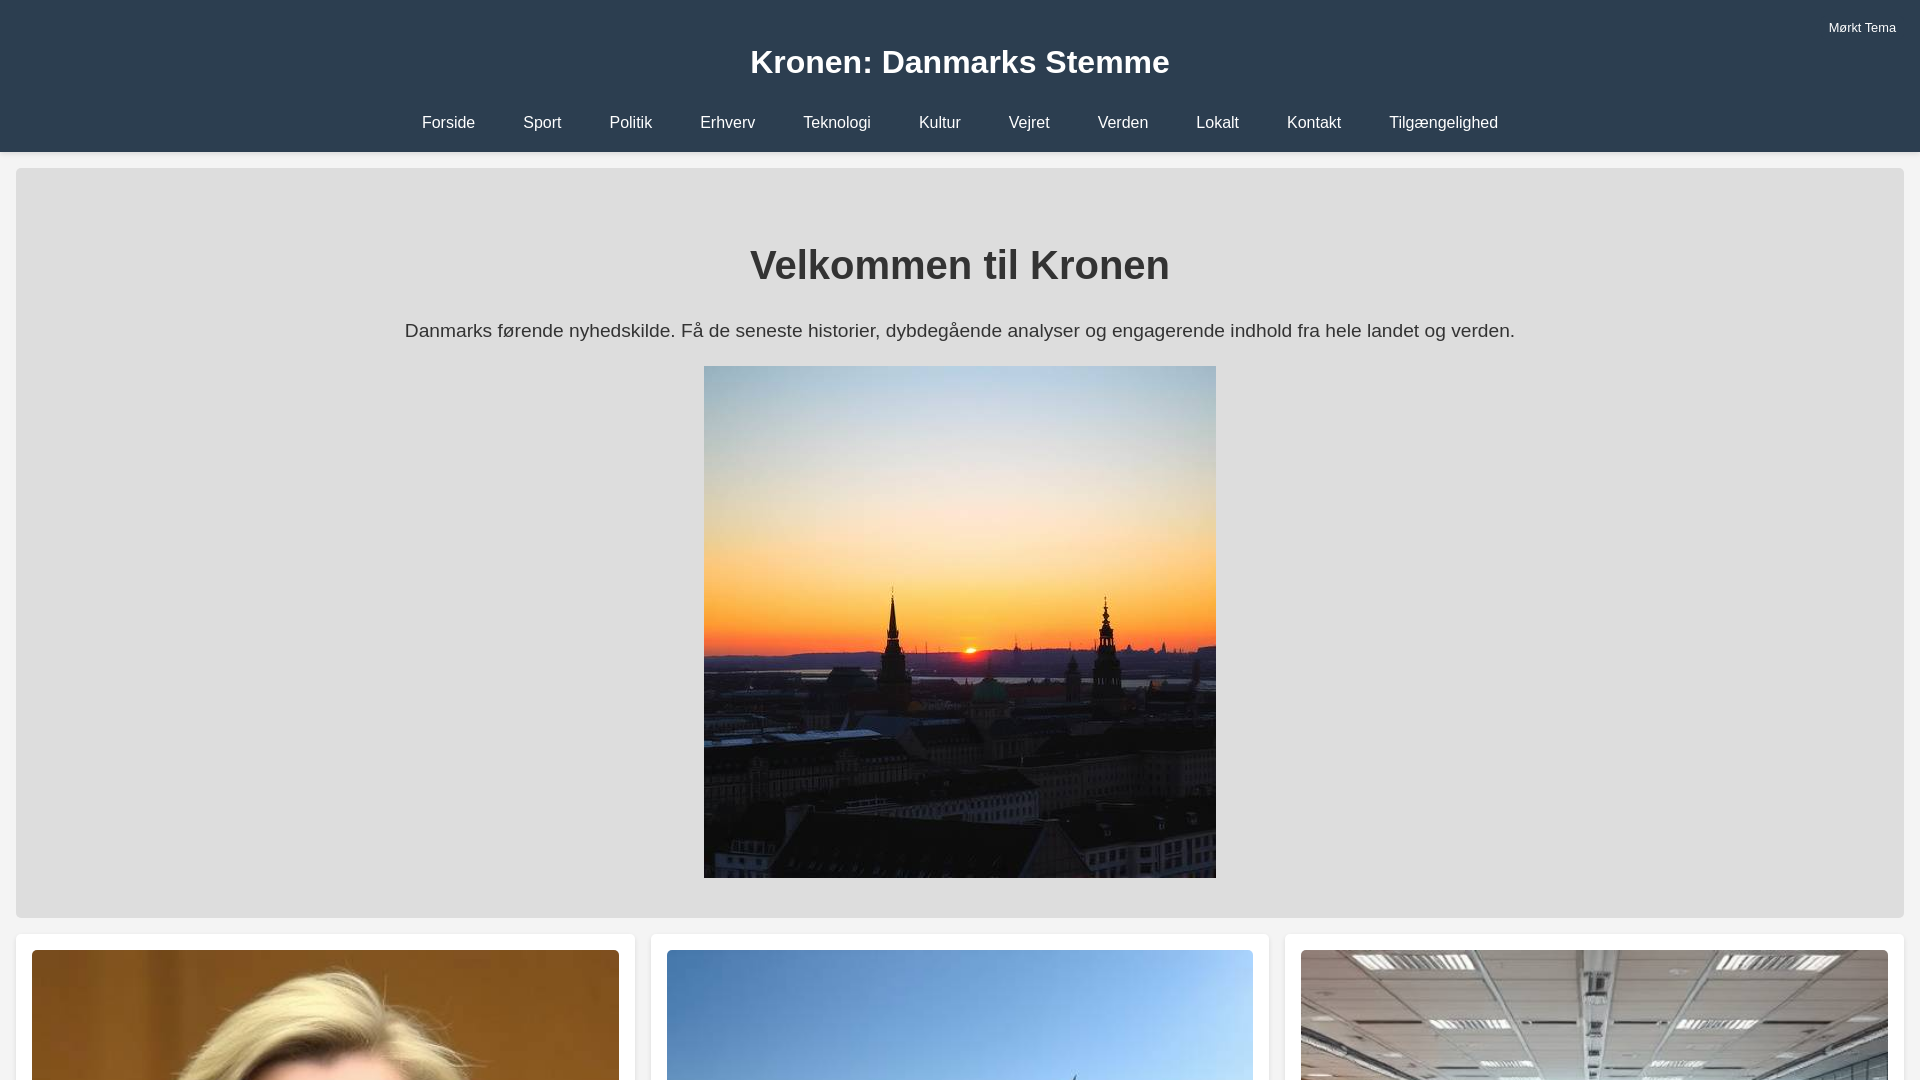
Task: Open the Lokalt news section
Action: click(1217, 123)
